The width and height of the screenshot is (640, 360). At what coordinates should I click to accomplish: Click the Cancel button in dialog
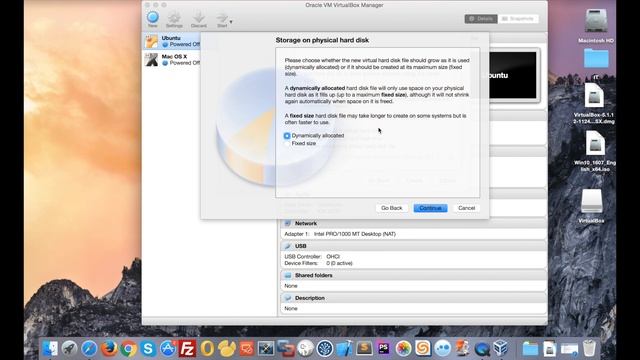coord(466,208)
